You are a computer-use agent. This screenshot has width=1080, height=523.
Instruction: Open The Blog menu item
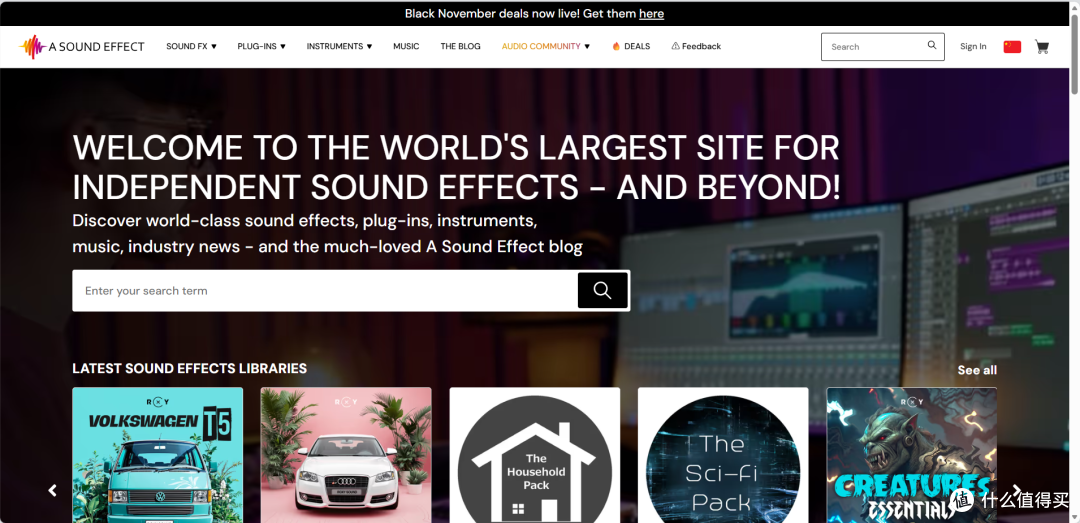(461, 46)
